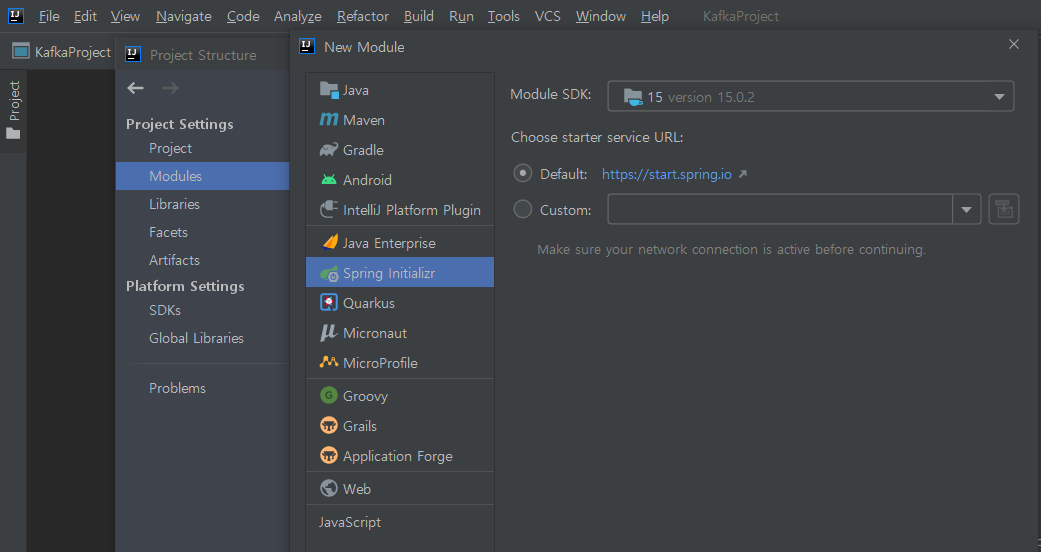
Task: Click the back arrow in Project Structure
Action: tap(135, 88)
